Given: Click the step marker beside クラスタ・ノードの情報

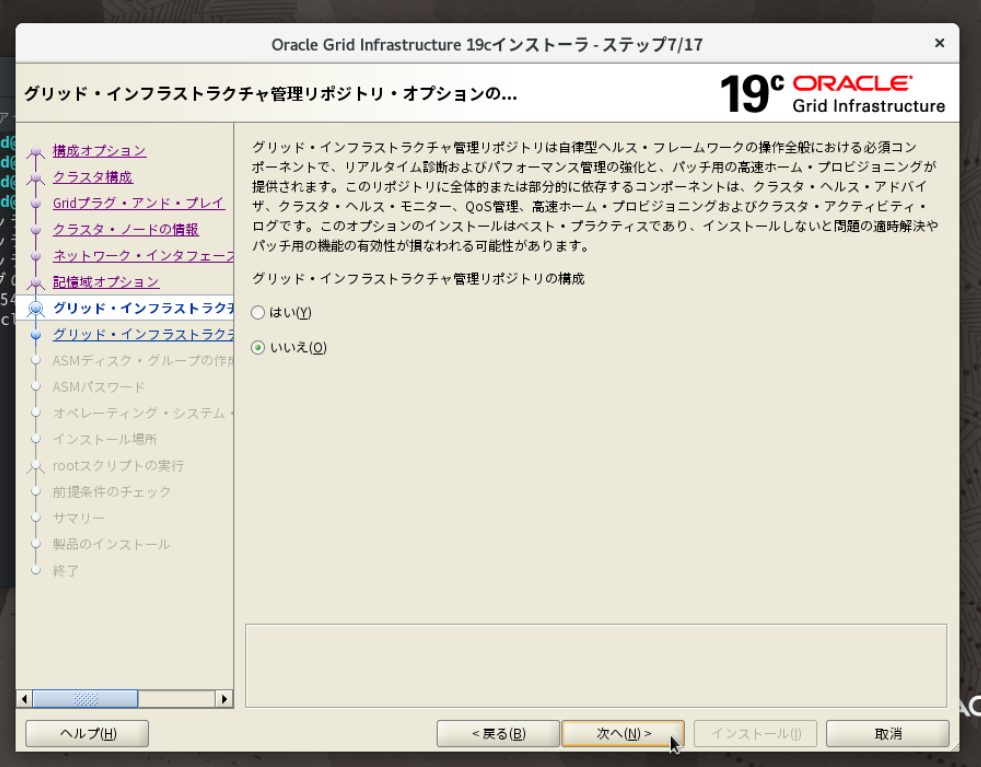Looking at the screenshot, I should coord(36,230).
